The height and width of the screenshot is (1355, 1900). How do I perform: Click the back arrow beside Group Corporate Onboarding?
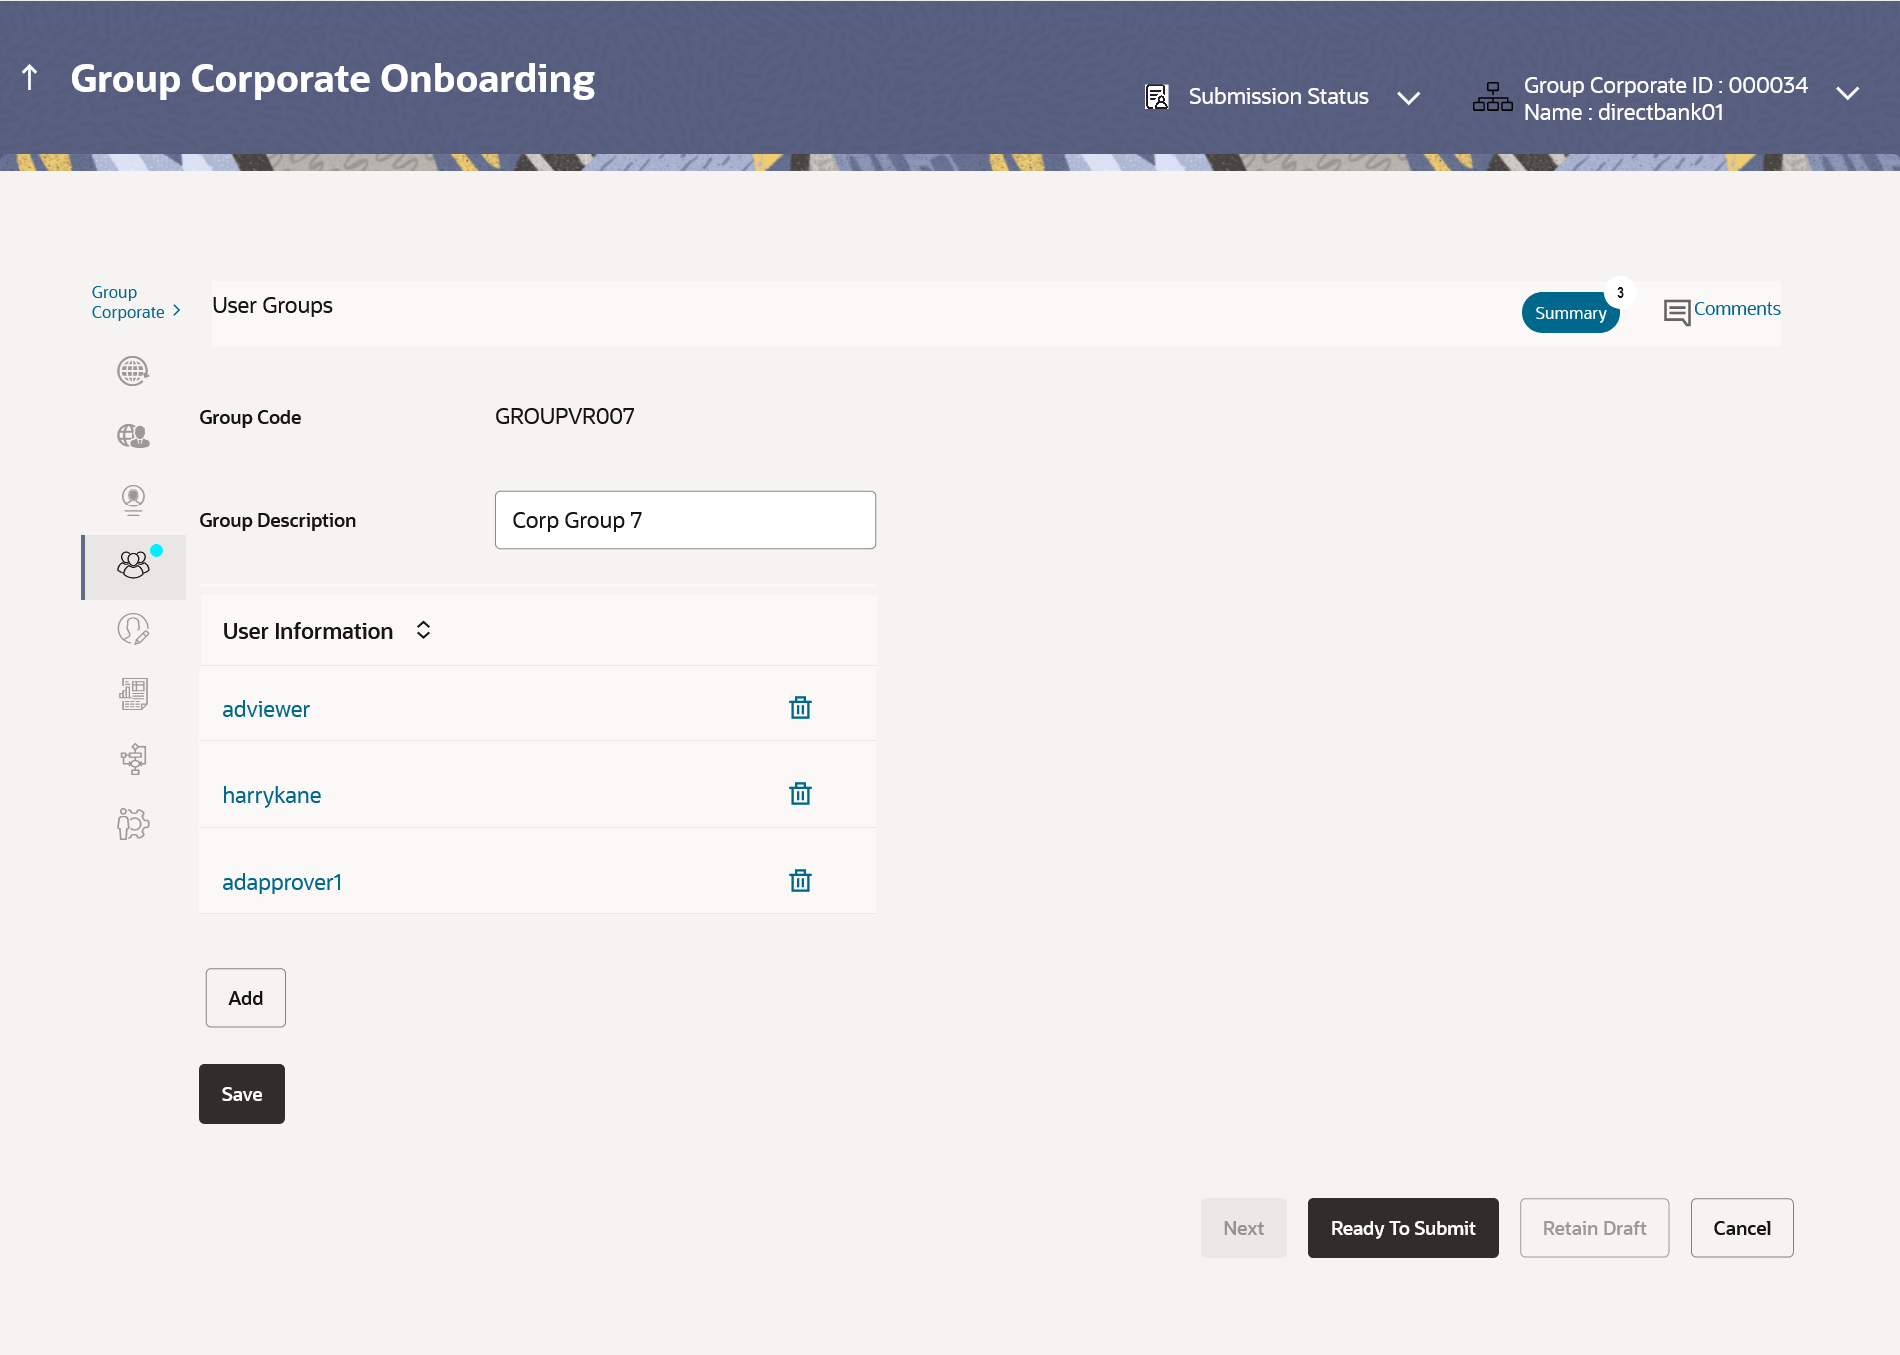click(30, 77)
